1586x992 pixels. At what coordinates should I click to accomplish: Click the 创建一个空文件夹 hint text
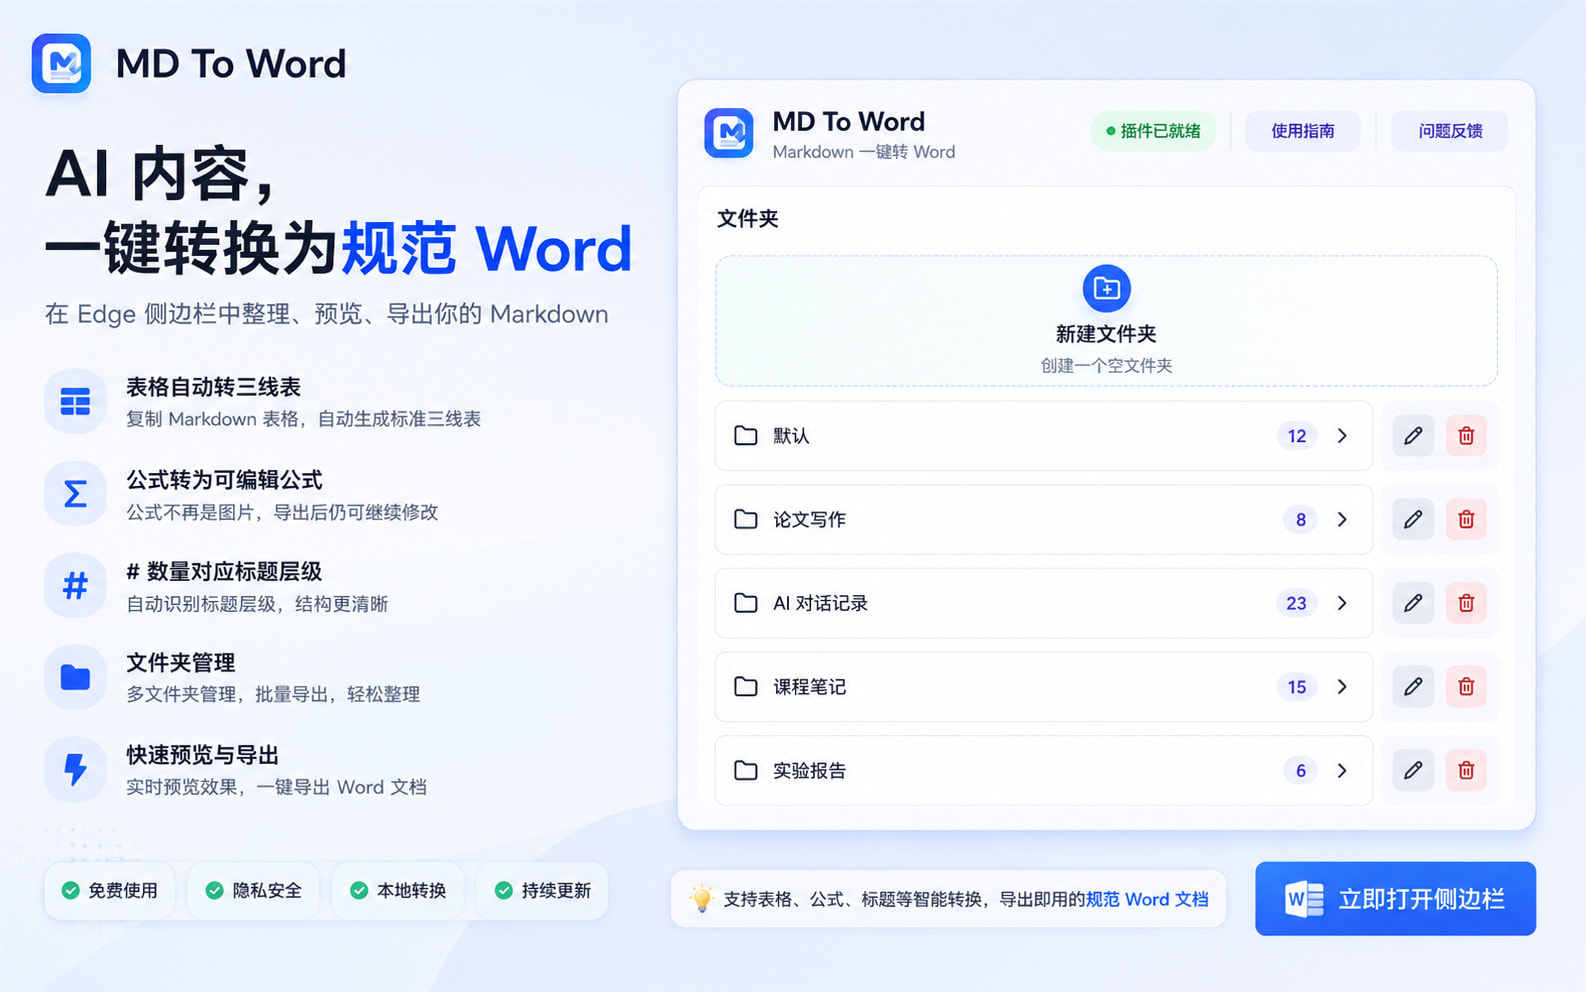pyautogui.click(x=1106, y=365)
